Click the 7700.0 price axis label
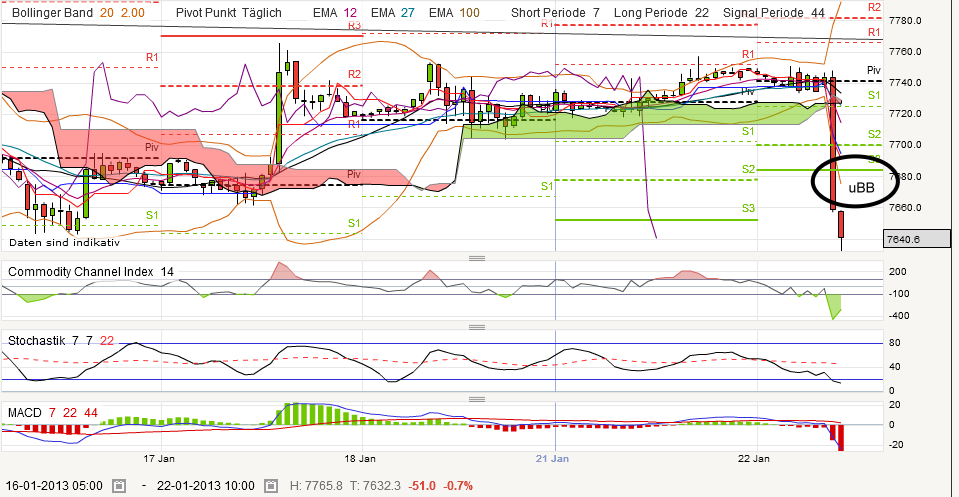 click(x=905, y=145)
